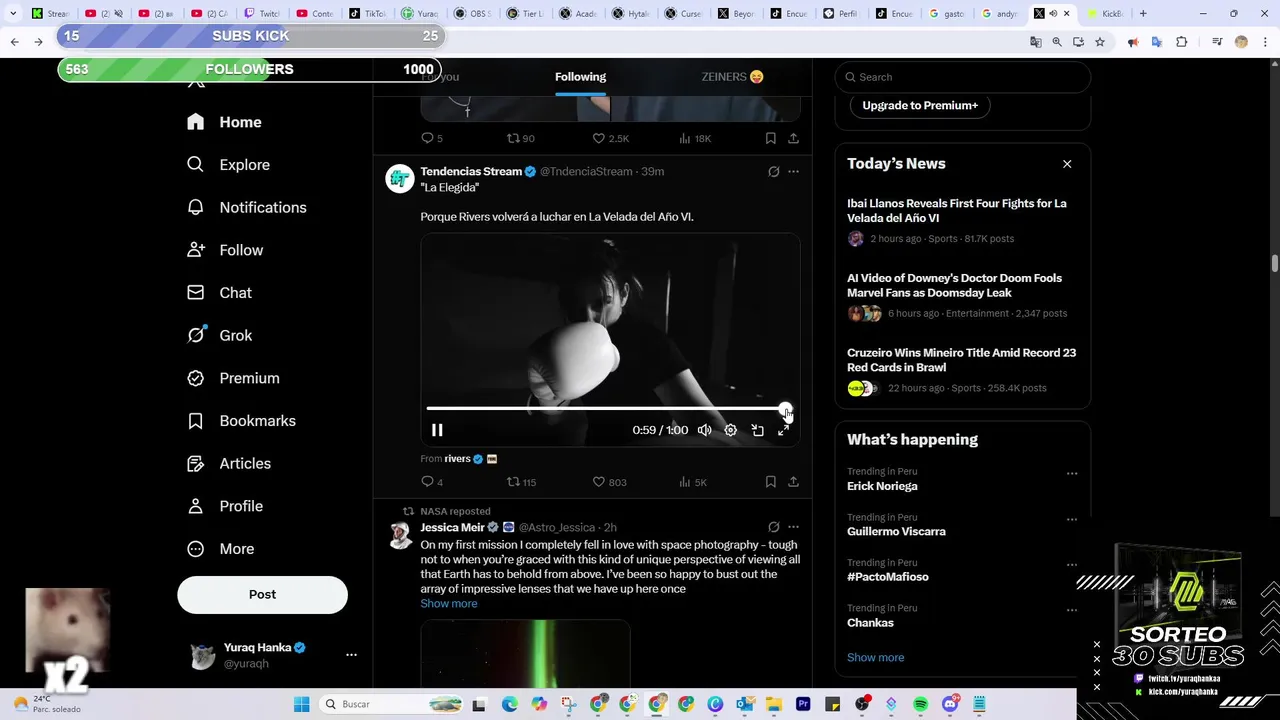1280x720 pixels.
Task: Open Grok assistant
Action: (x=219, y=335)
